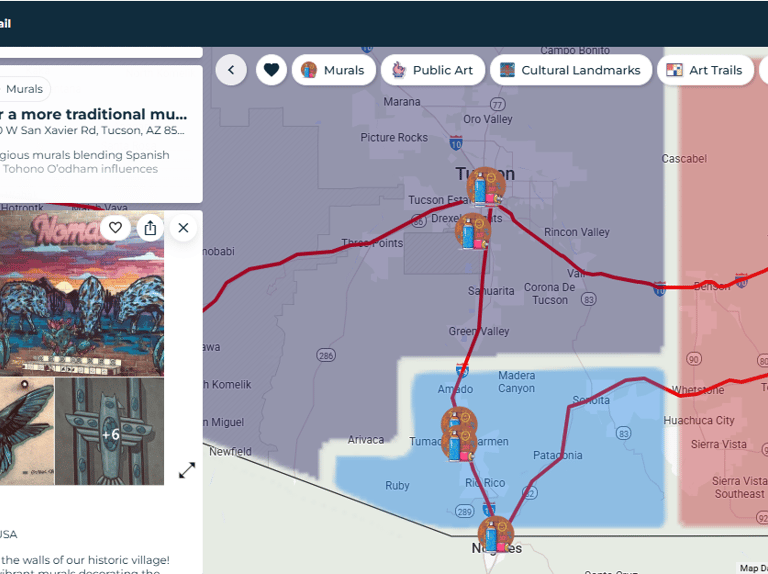Click the Murals tag on the card
The height and width of the screenshot is (574, 768).
[24, 89]
